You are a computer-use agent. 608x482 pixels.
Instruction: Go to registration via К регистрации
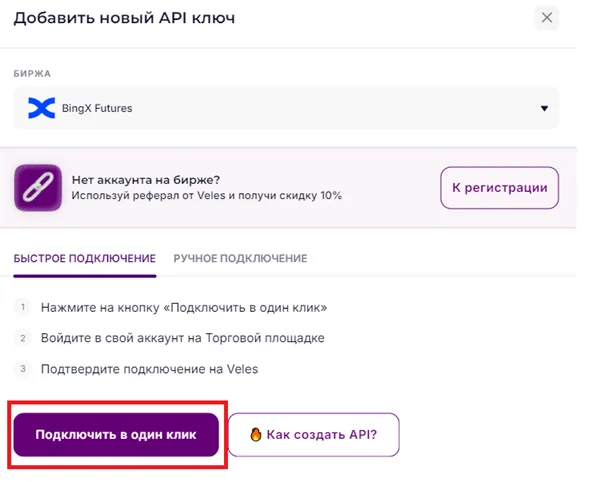500,187
